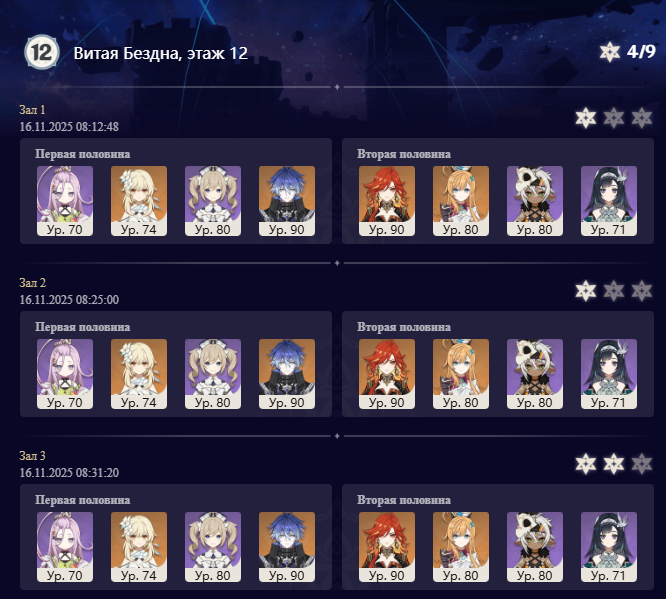Click the red-haired Lv. 90 character in Chamber 1
The height and width of the screenshot is (599, 666).
(387, 201)
